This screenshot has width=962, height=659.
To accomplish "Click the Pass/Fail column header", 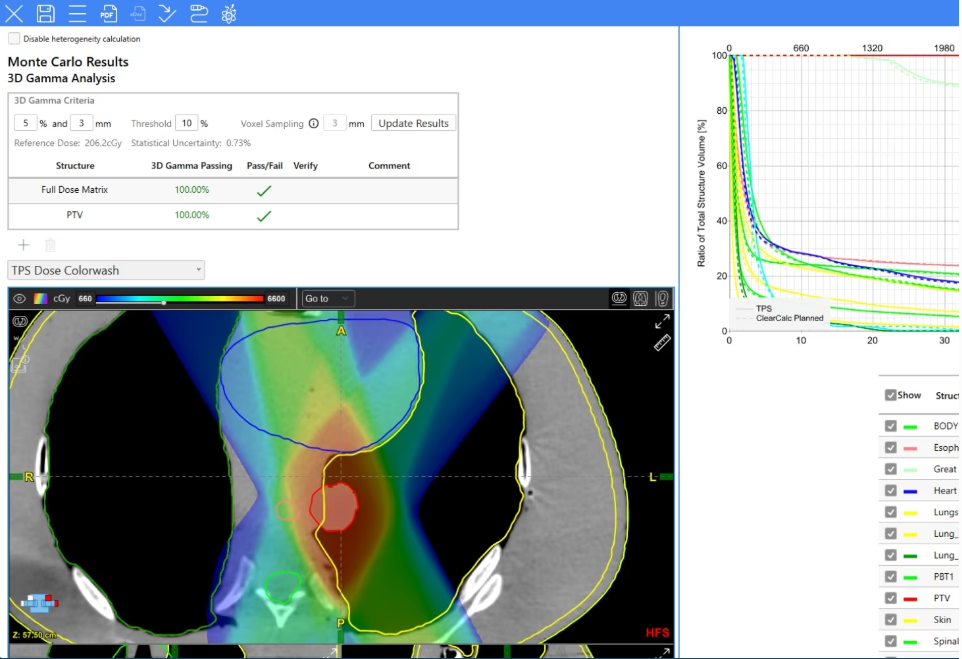I will [264, 166].
